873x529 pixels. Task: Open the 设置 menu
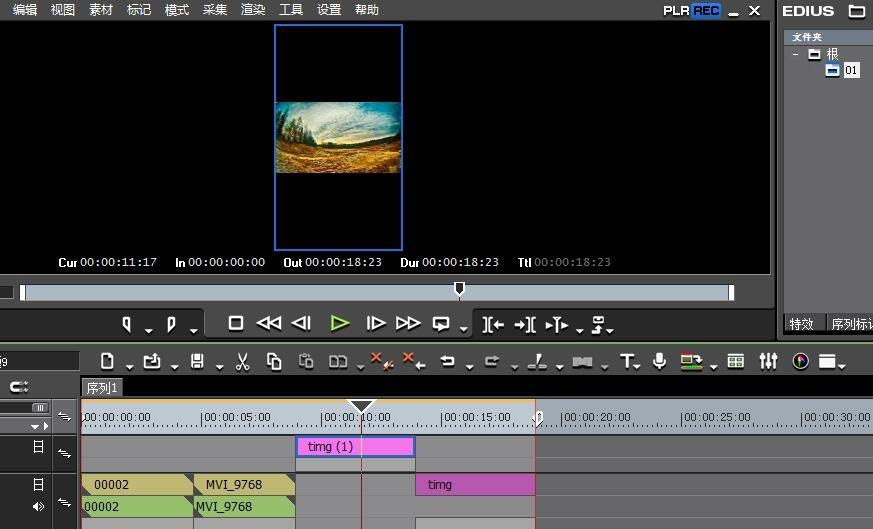[329, 10]
